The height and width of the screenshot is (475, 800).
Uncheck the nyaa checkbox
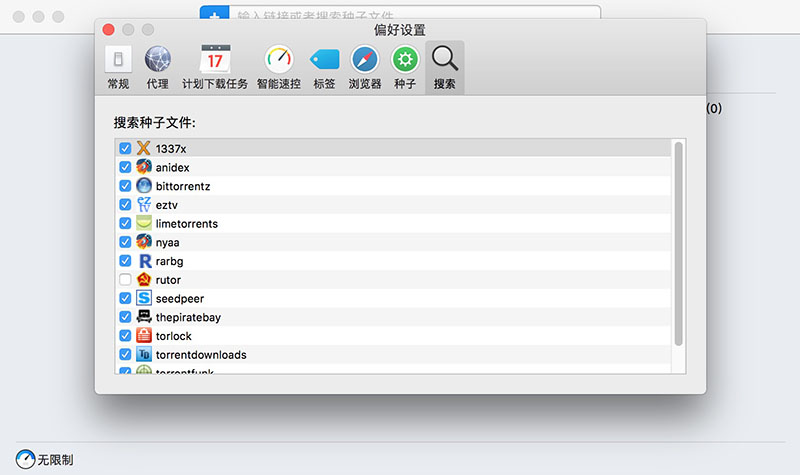point(125,242)
